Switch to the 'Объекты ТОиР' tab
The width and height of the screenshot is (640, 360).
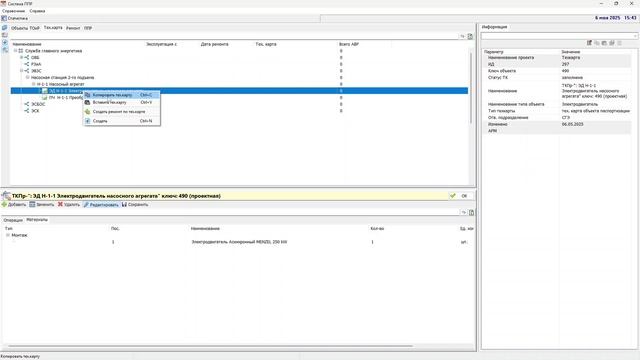point(25,28)
